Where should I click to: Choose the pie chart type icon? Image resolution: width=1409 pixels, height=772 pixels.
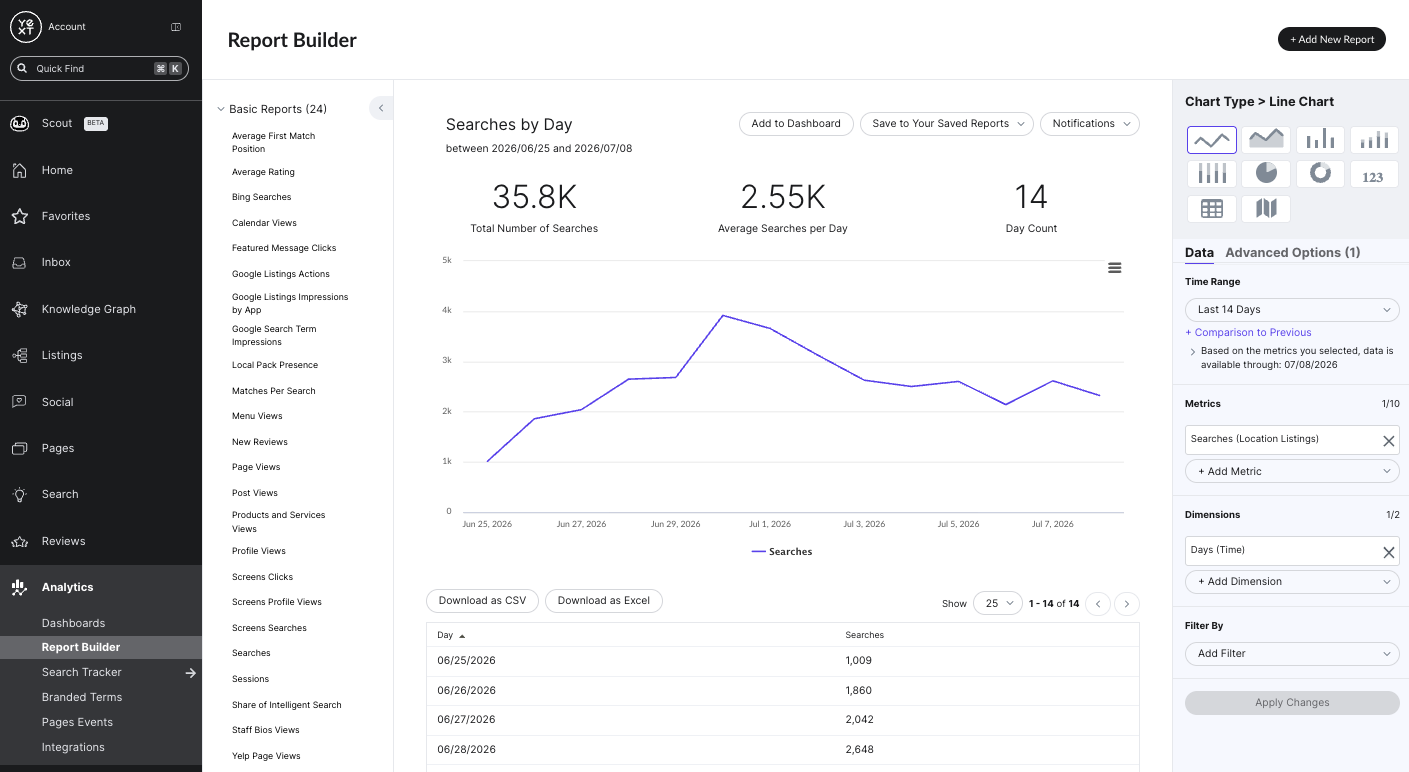[1266, 174]
